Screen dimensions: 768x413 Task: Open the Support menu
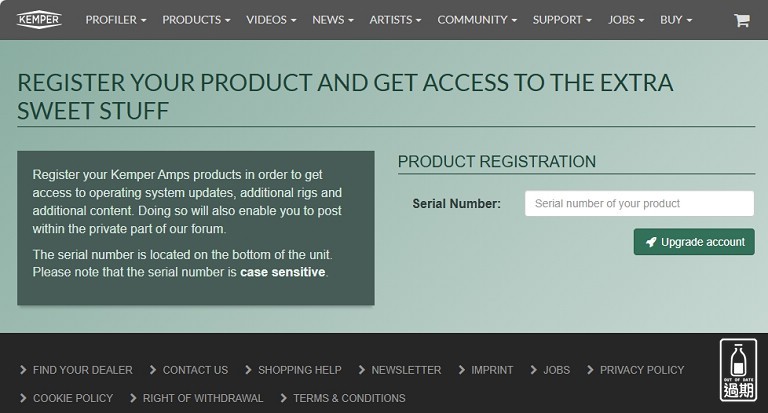coord(562,20)
